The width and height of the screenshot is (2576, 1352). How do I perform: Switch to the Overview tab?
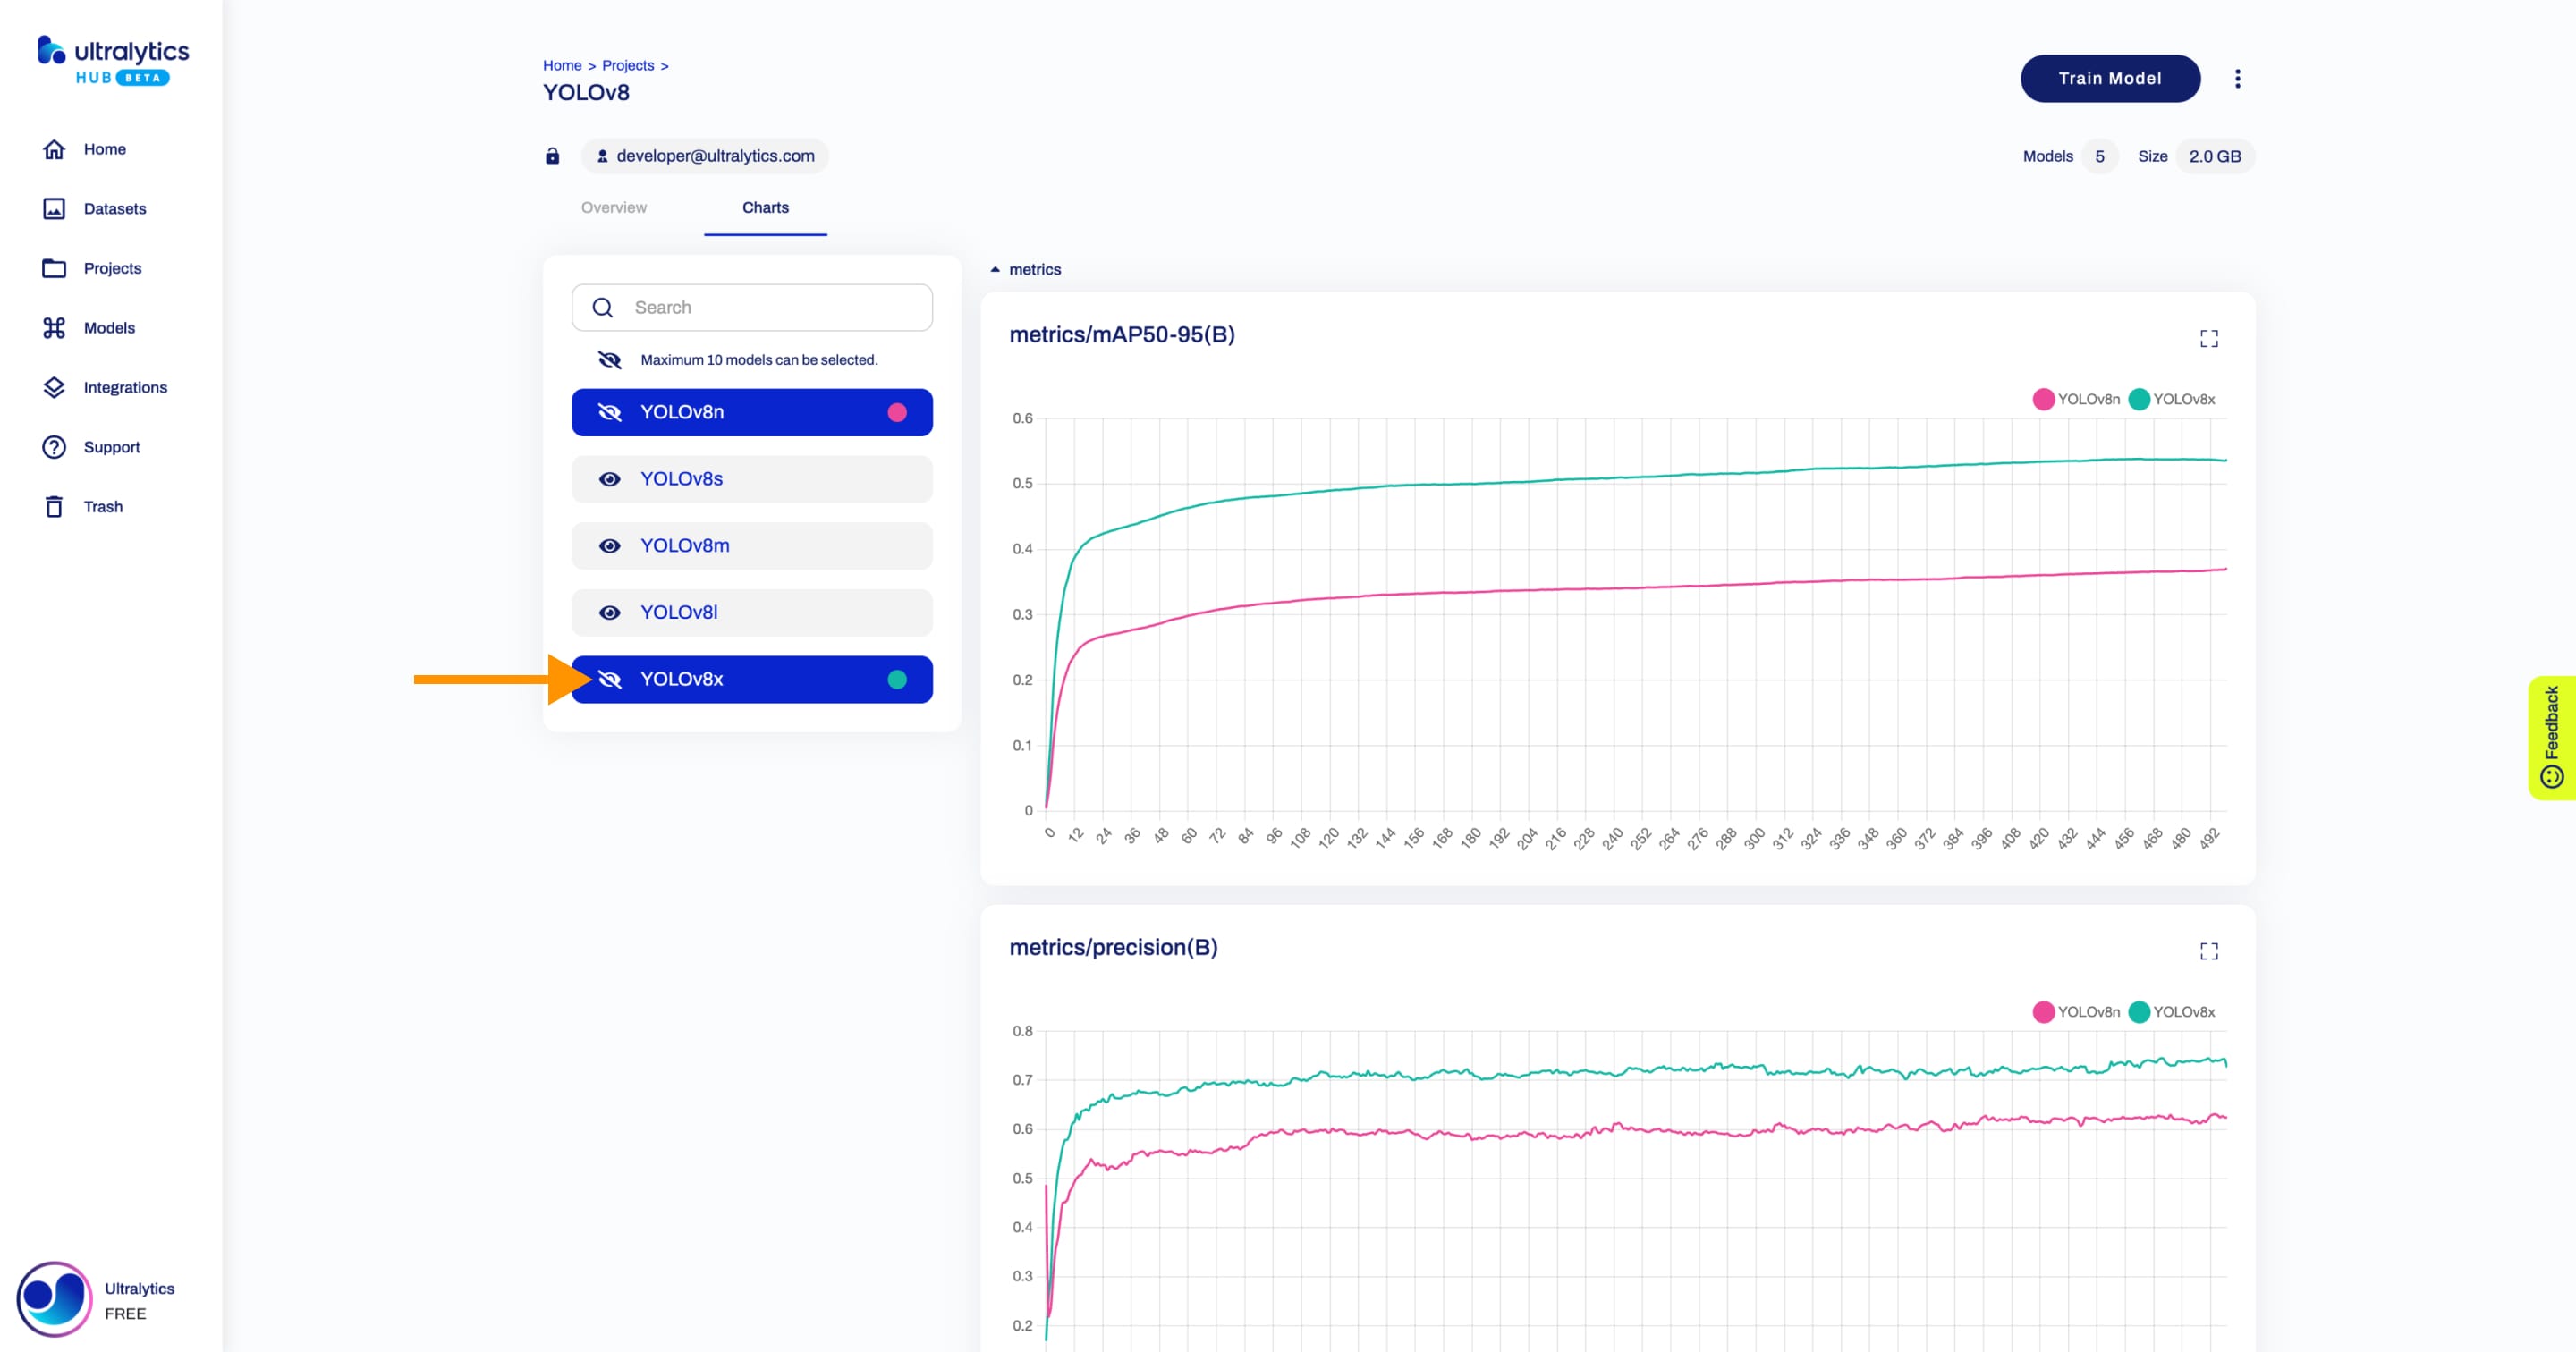(614, 206)
